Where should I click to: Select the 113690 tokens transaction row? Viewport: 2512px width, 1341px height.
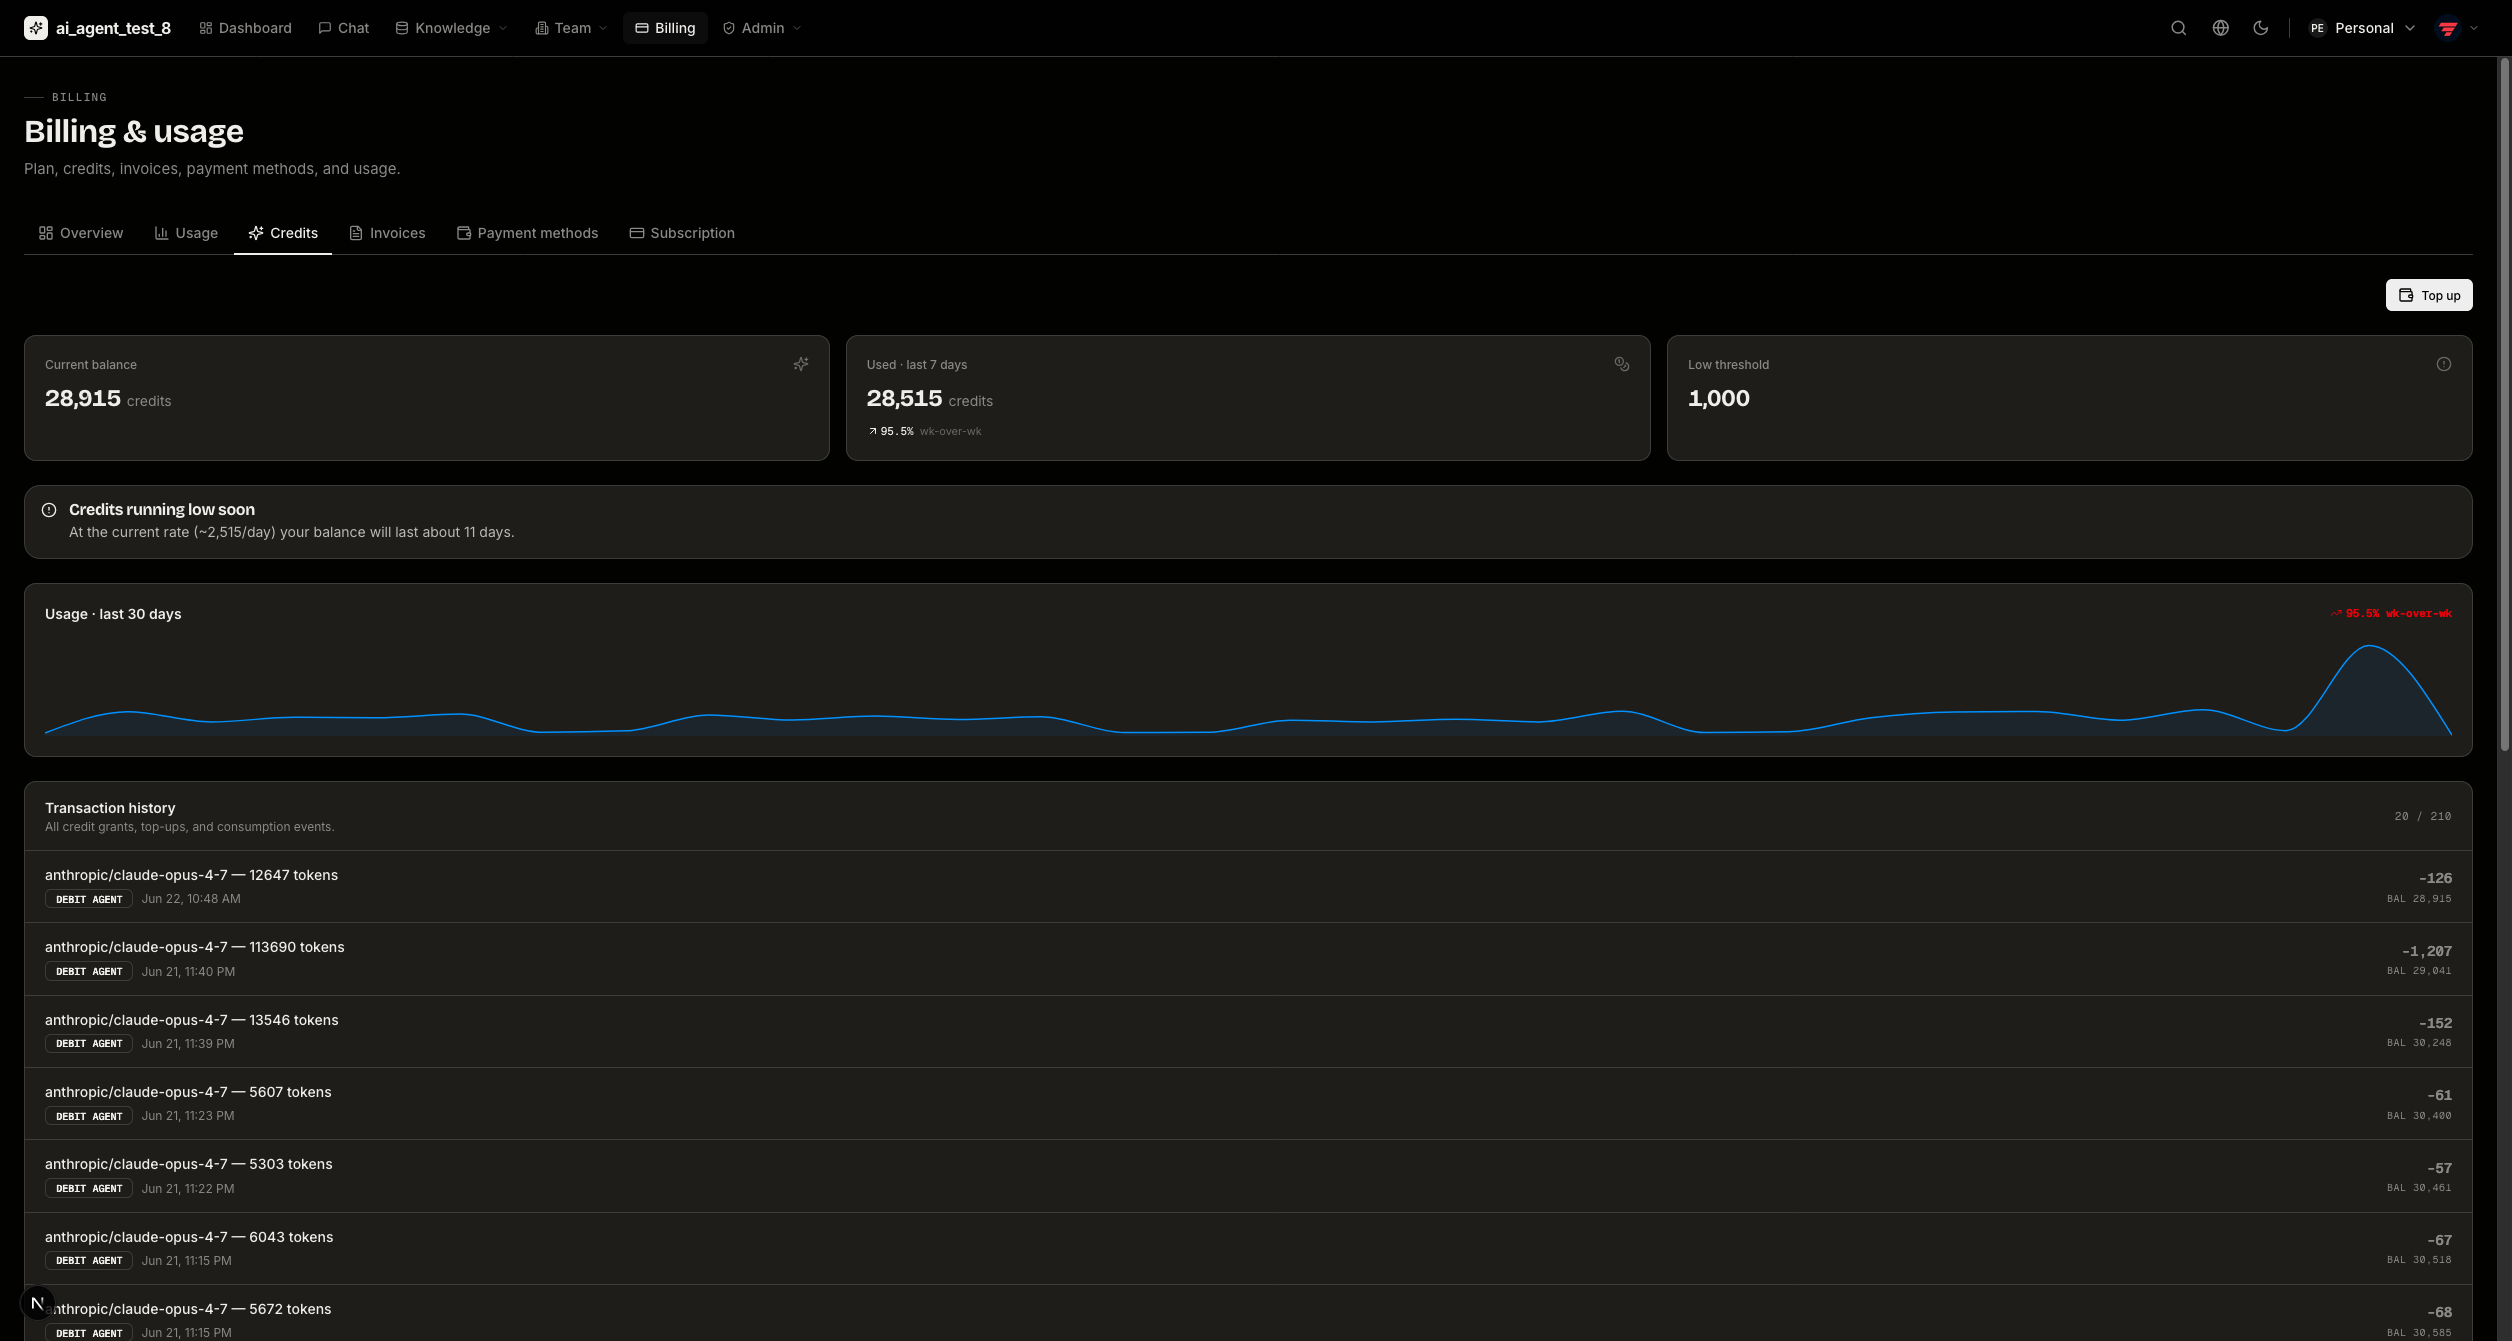[1248, 959]
